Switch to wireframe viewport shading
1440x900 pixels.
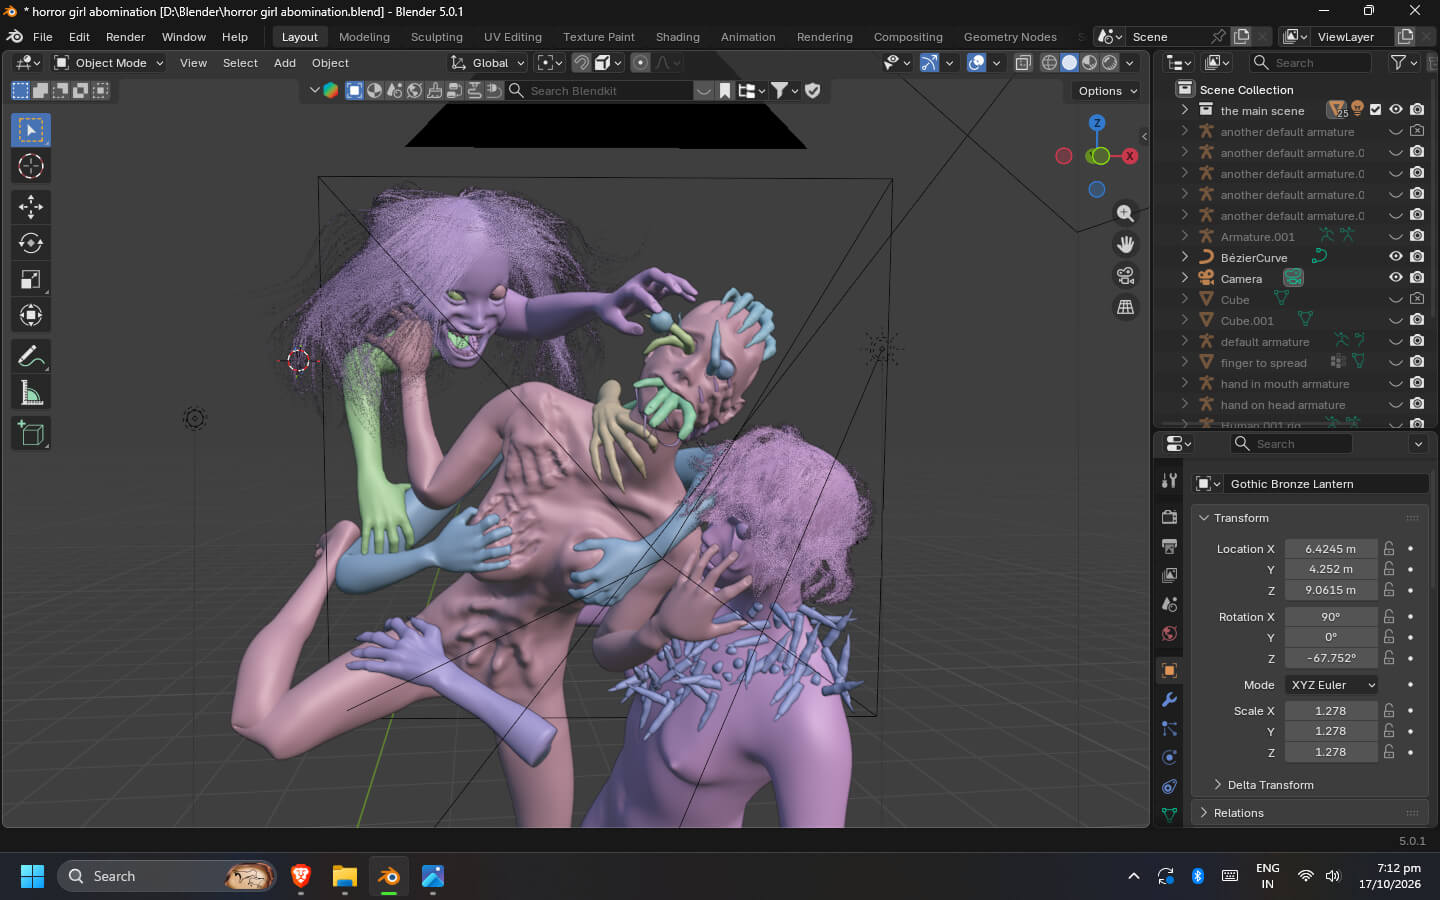coord(1049,63)
